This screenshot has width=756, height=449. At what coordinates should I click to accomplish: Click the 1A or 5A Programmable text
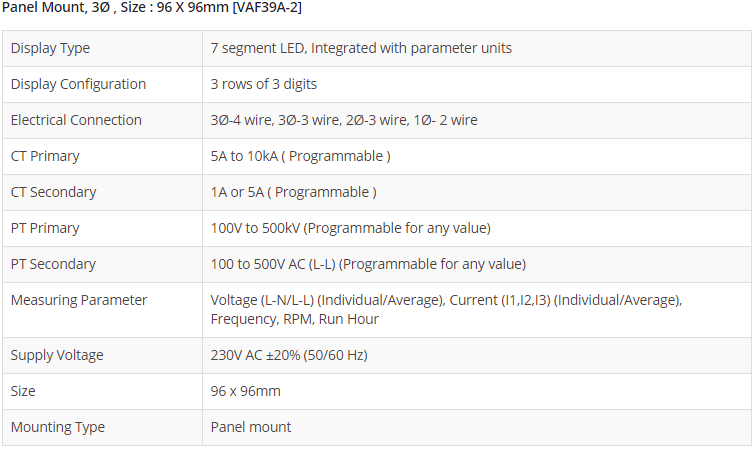pos(293,192)
